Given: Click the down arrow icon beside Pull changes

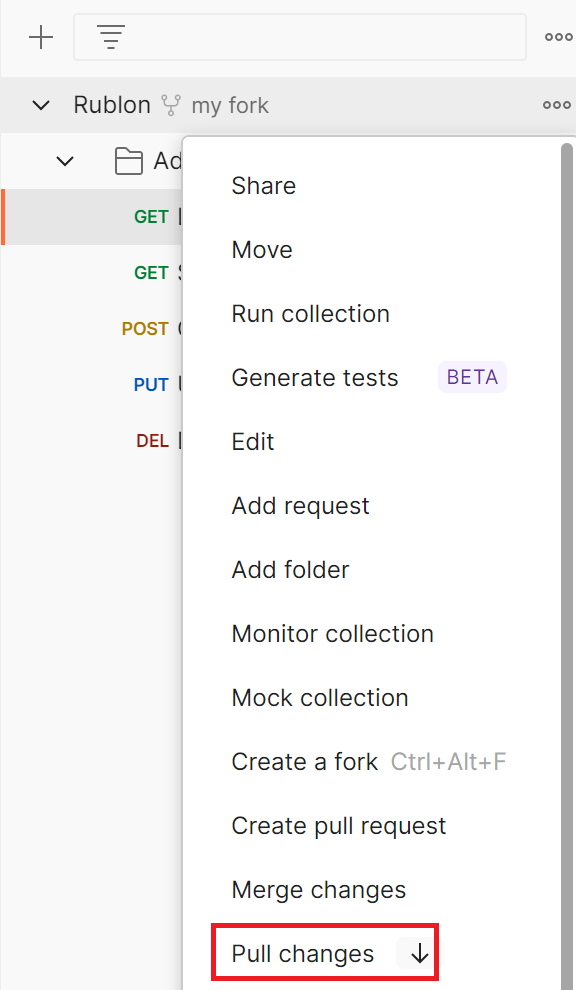Looking at the screenshot, I should coord(419,954).
